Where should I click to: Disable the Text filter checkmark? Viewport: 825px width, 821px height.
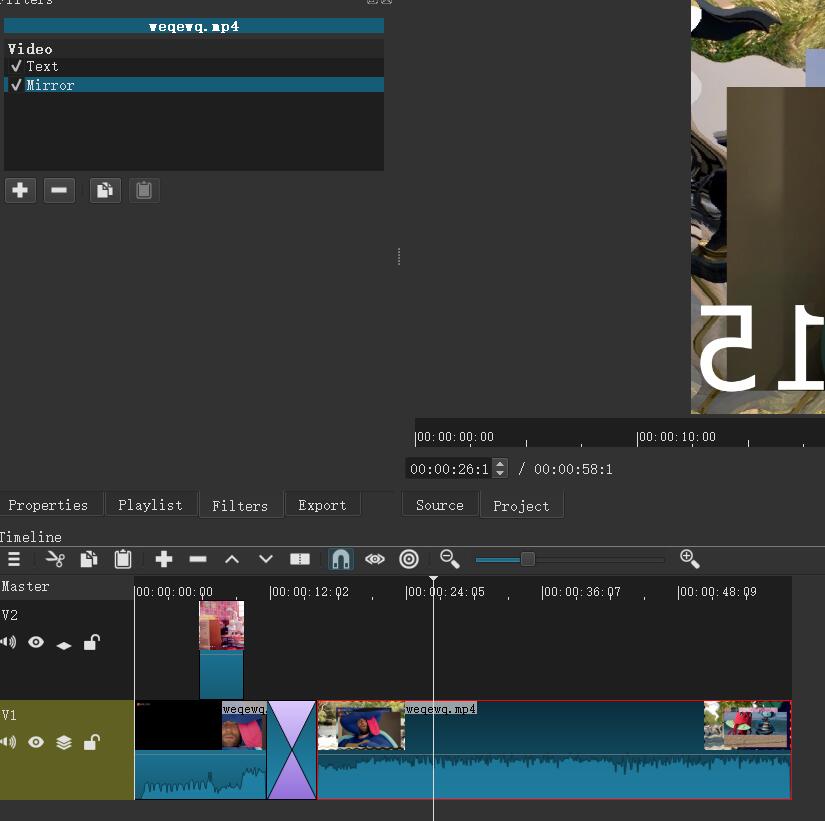pos(16,66)
